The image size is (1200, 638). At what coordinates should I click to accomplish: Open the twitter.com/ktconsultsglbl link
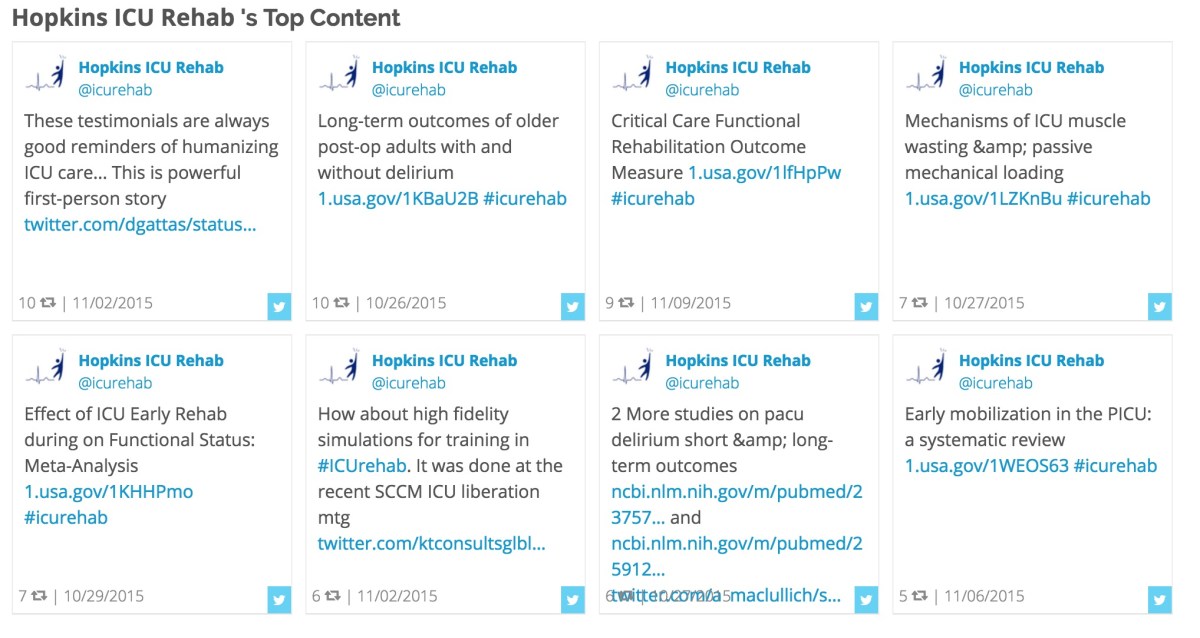pos(432,544)
